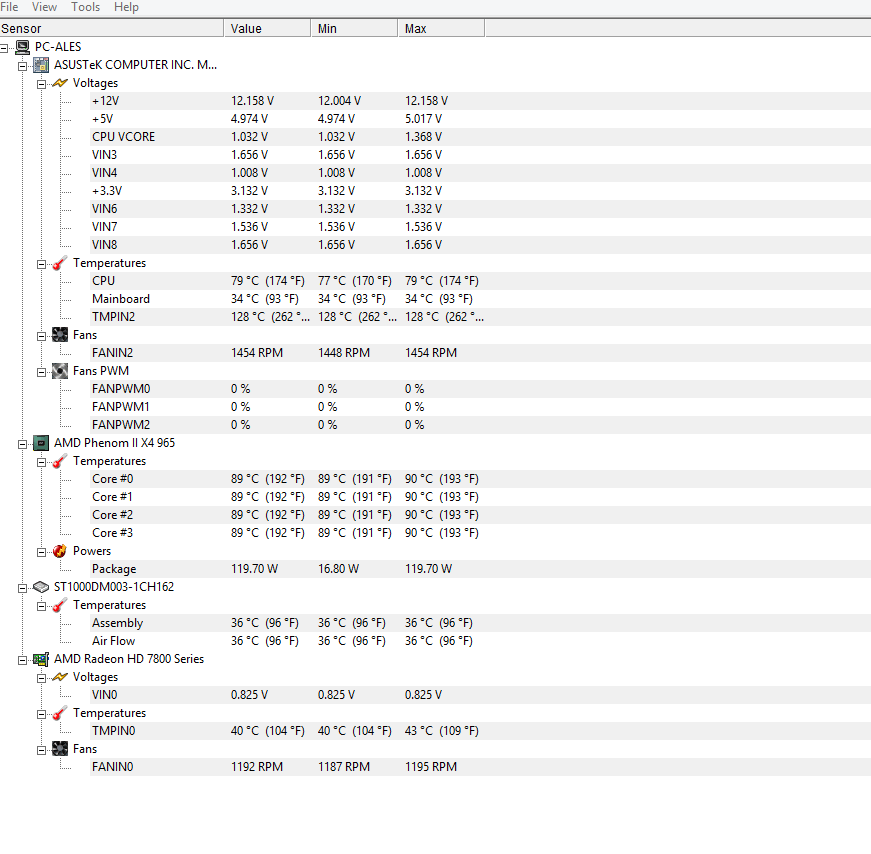
Task: Collapse the Fans PWM group
Action: [41, 372]
